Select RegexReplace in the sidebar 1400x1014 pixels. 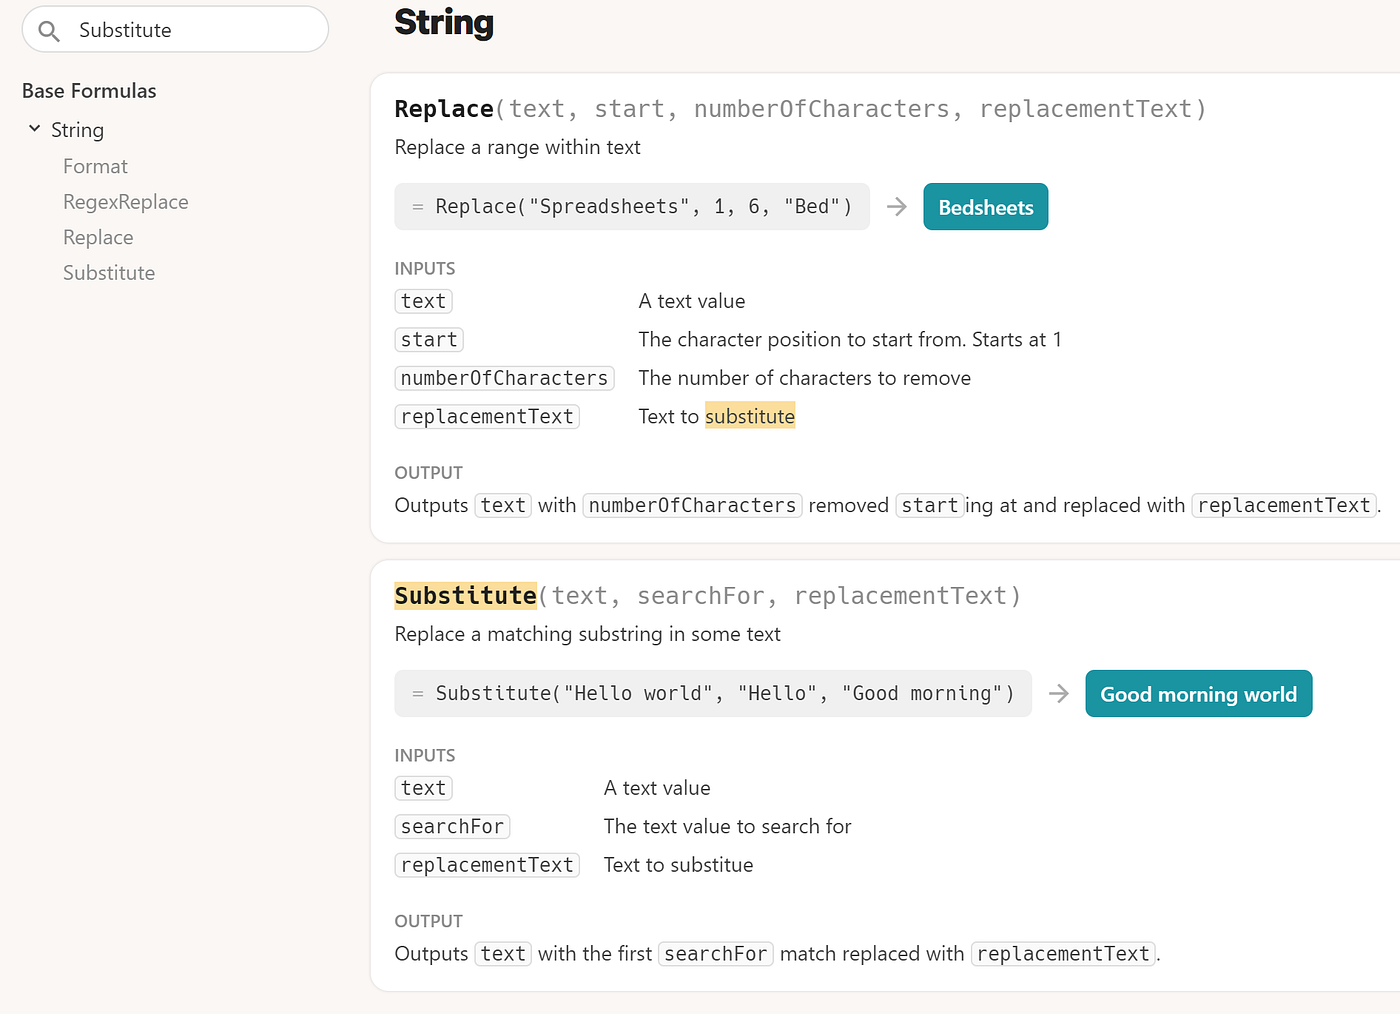pos(126,202)
